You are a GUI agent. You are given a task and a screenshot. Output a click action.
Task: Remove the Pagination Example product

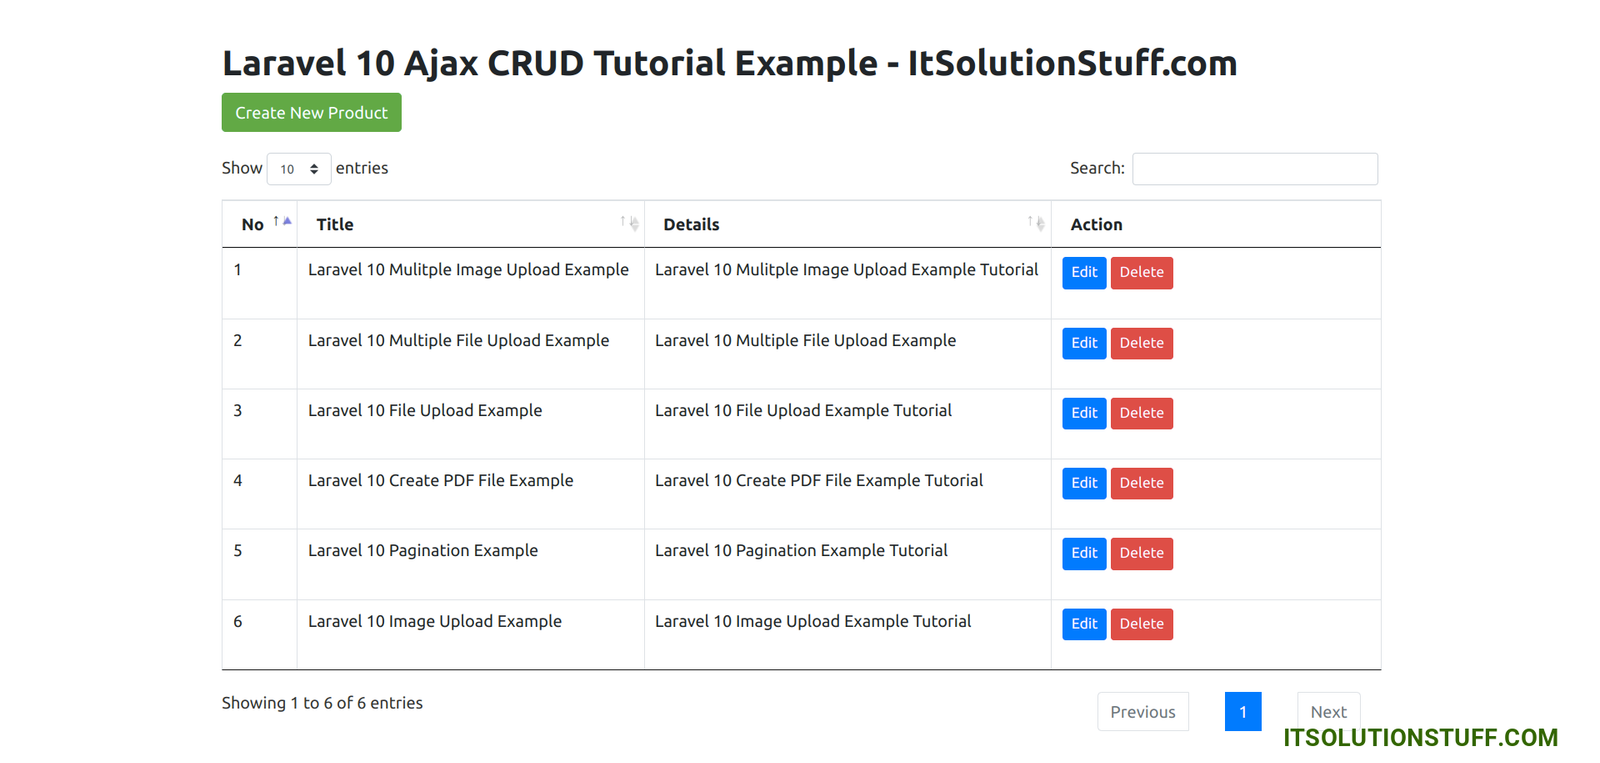1141,553
